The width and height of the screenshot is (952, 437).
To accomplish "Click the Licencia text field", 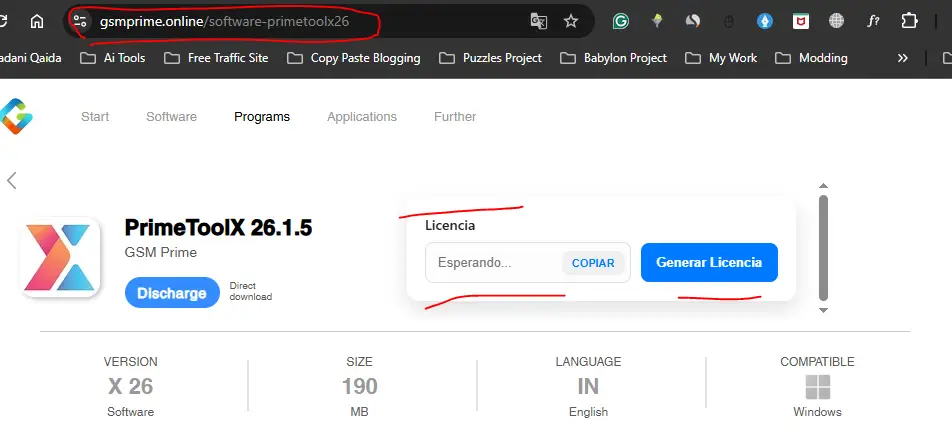I will [x=492, y=263].
